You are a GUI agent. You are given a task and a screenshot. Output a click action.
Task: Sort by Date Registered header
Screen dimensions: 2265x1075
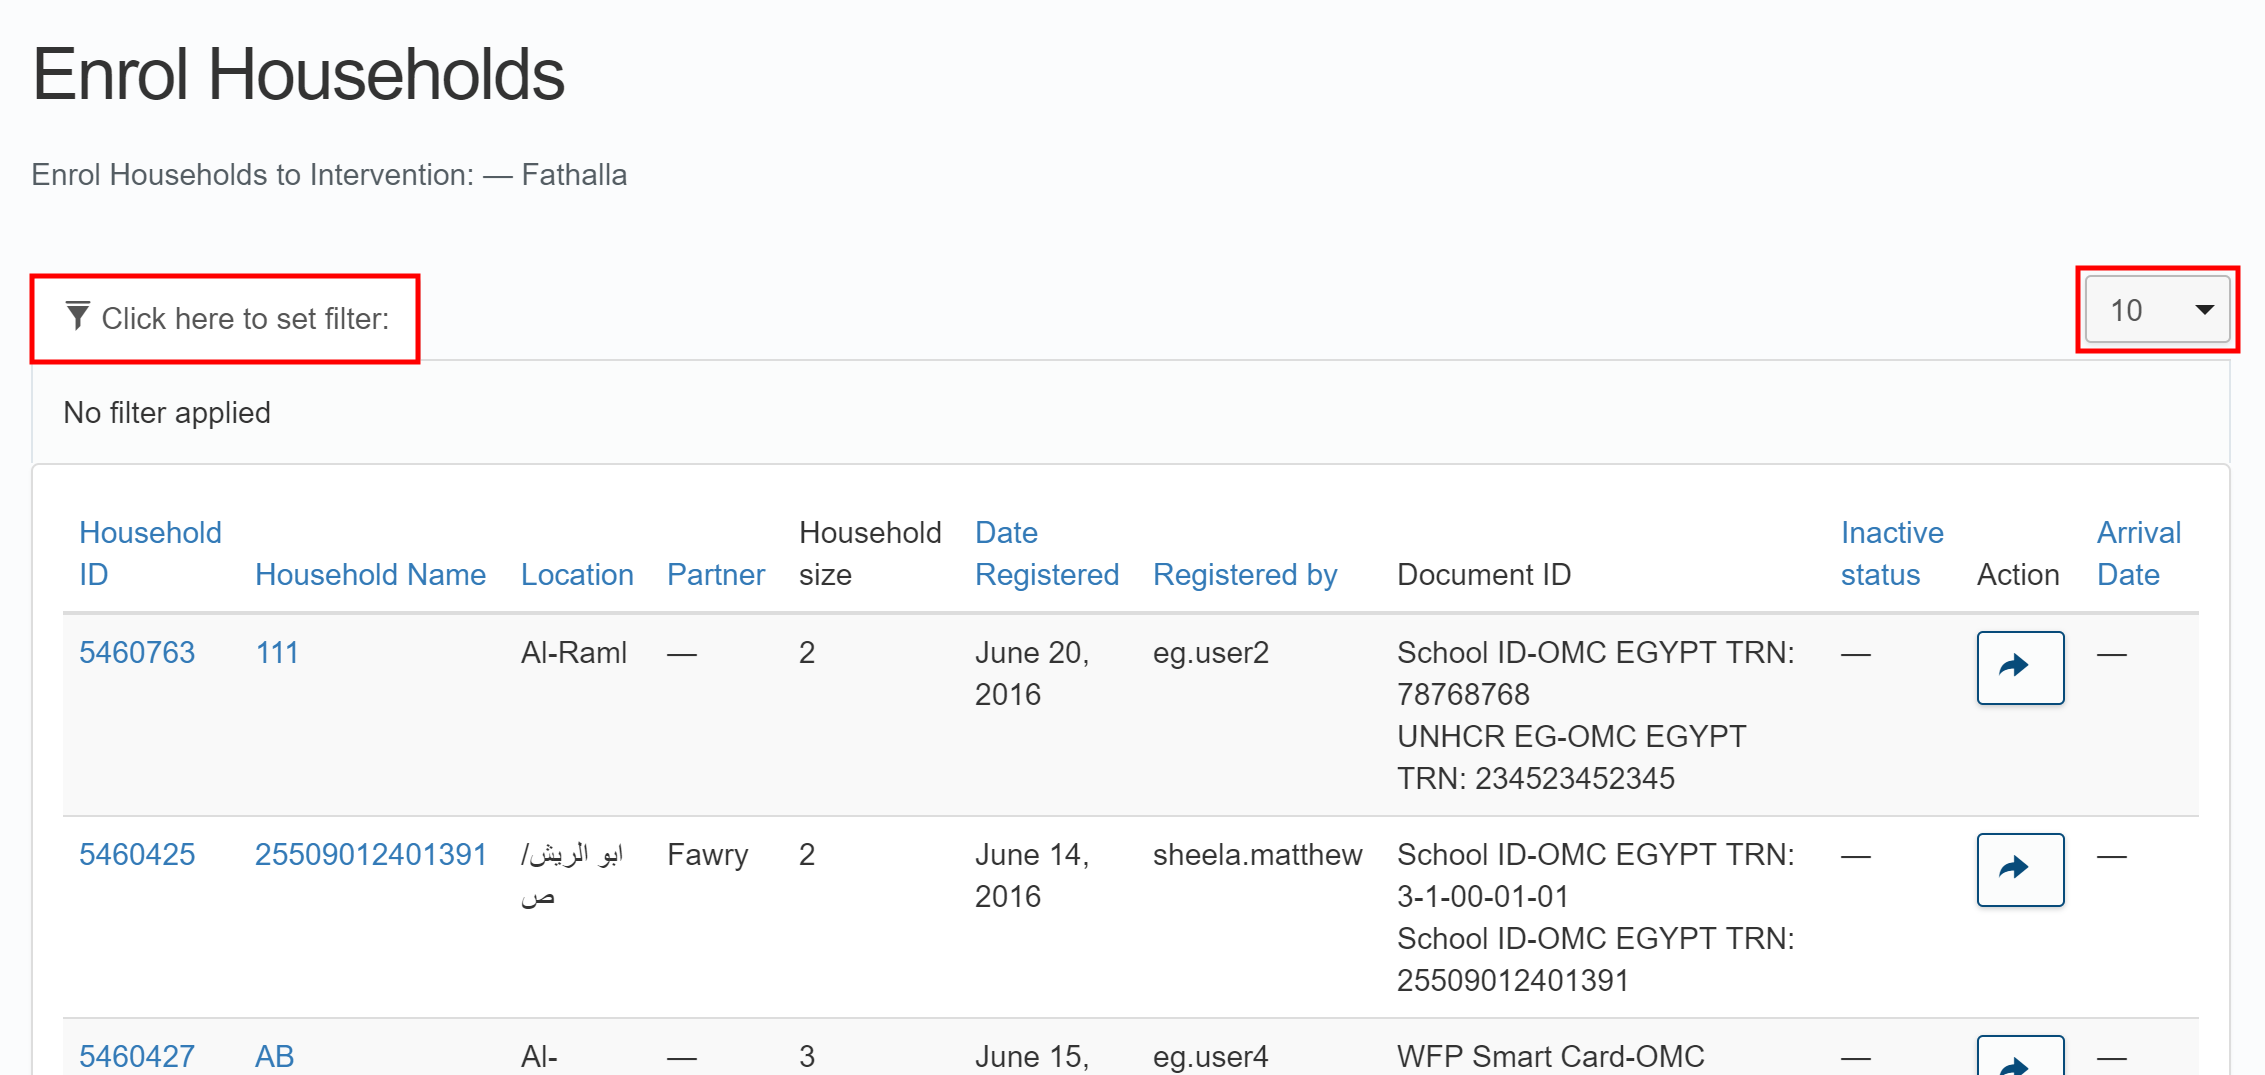1046,553
